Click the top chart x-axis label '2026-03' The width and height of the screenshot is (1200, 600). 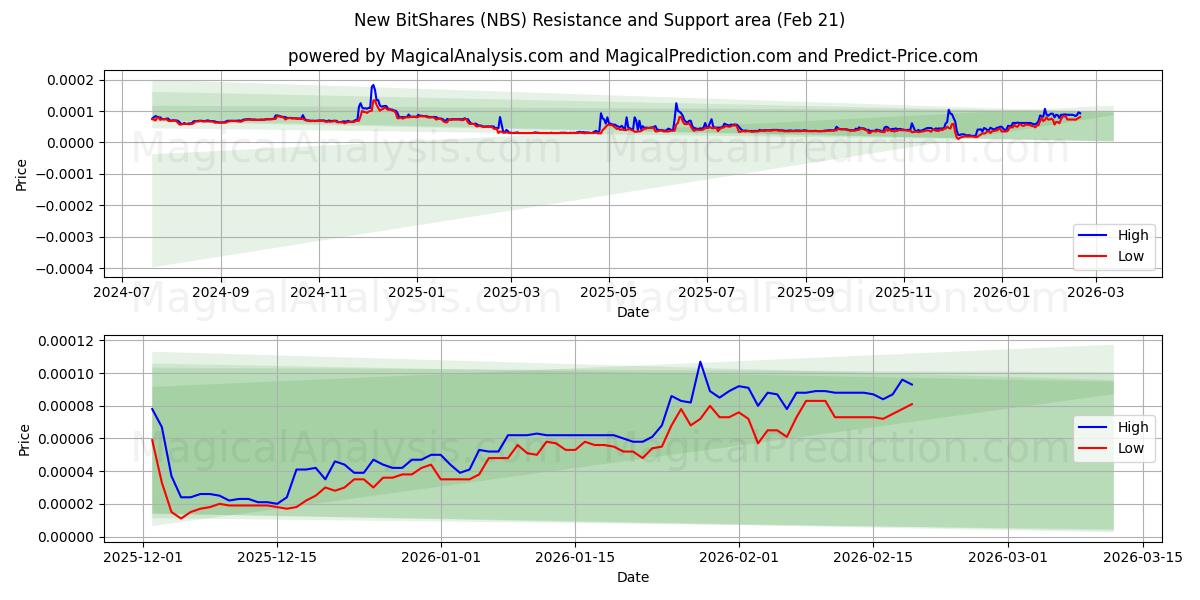coord(1096,292)
